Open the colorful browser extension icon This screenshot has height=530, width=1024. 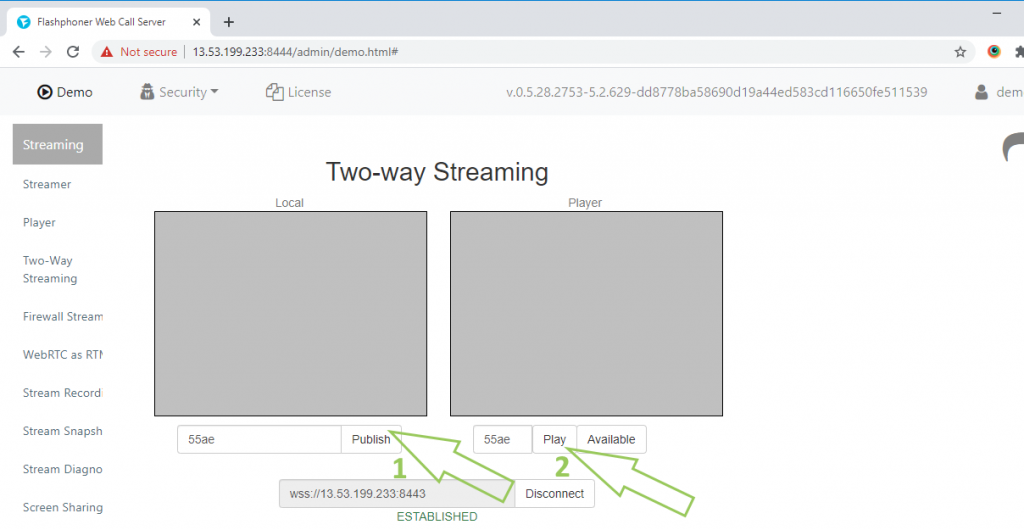tap(994, 52)
